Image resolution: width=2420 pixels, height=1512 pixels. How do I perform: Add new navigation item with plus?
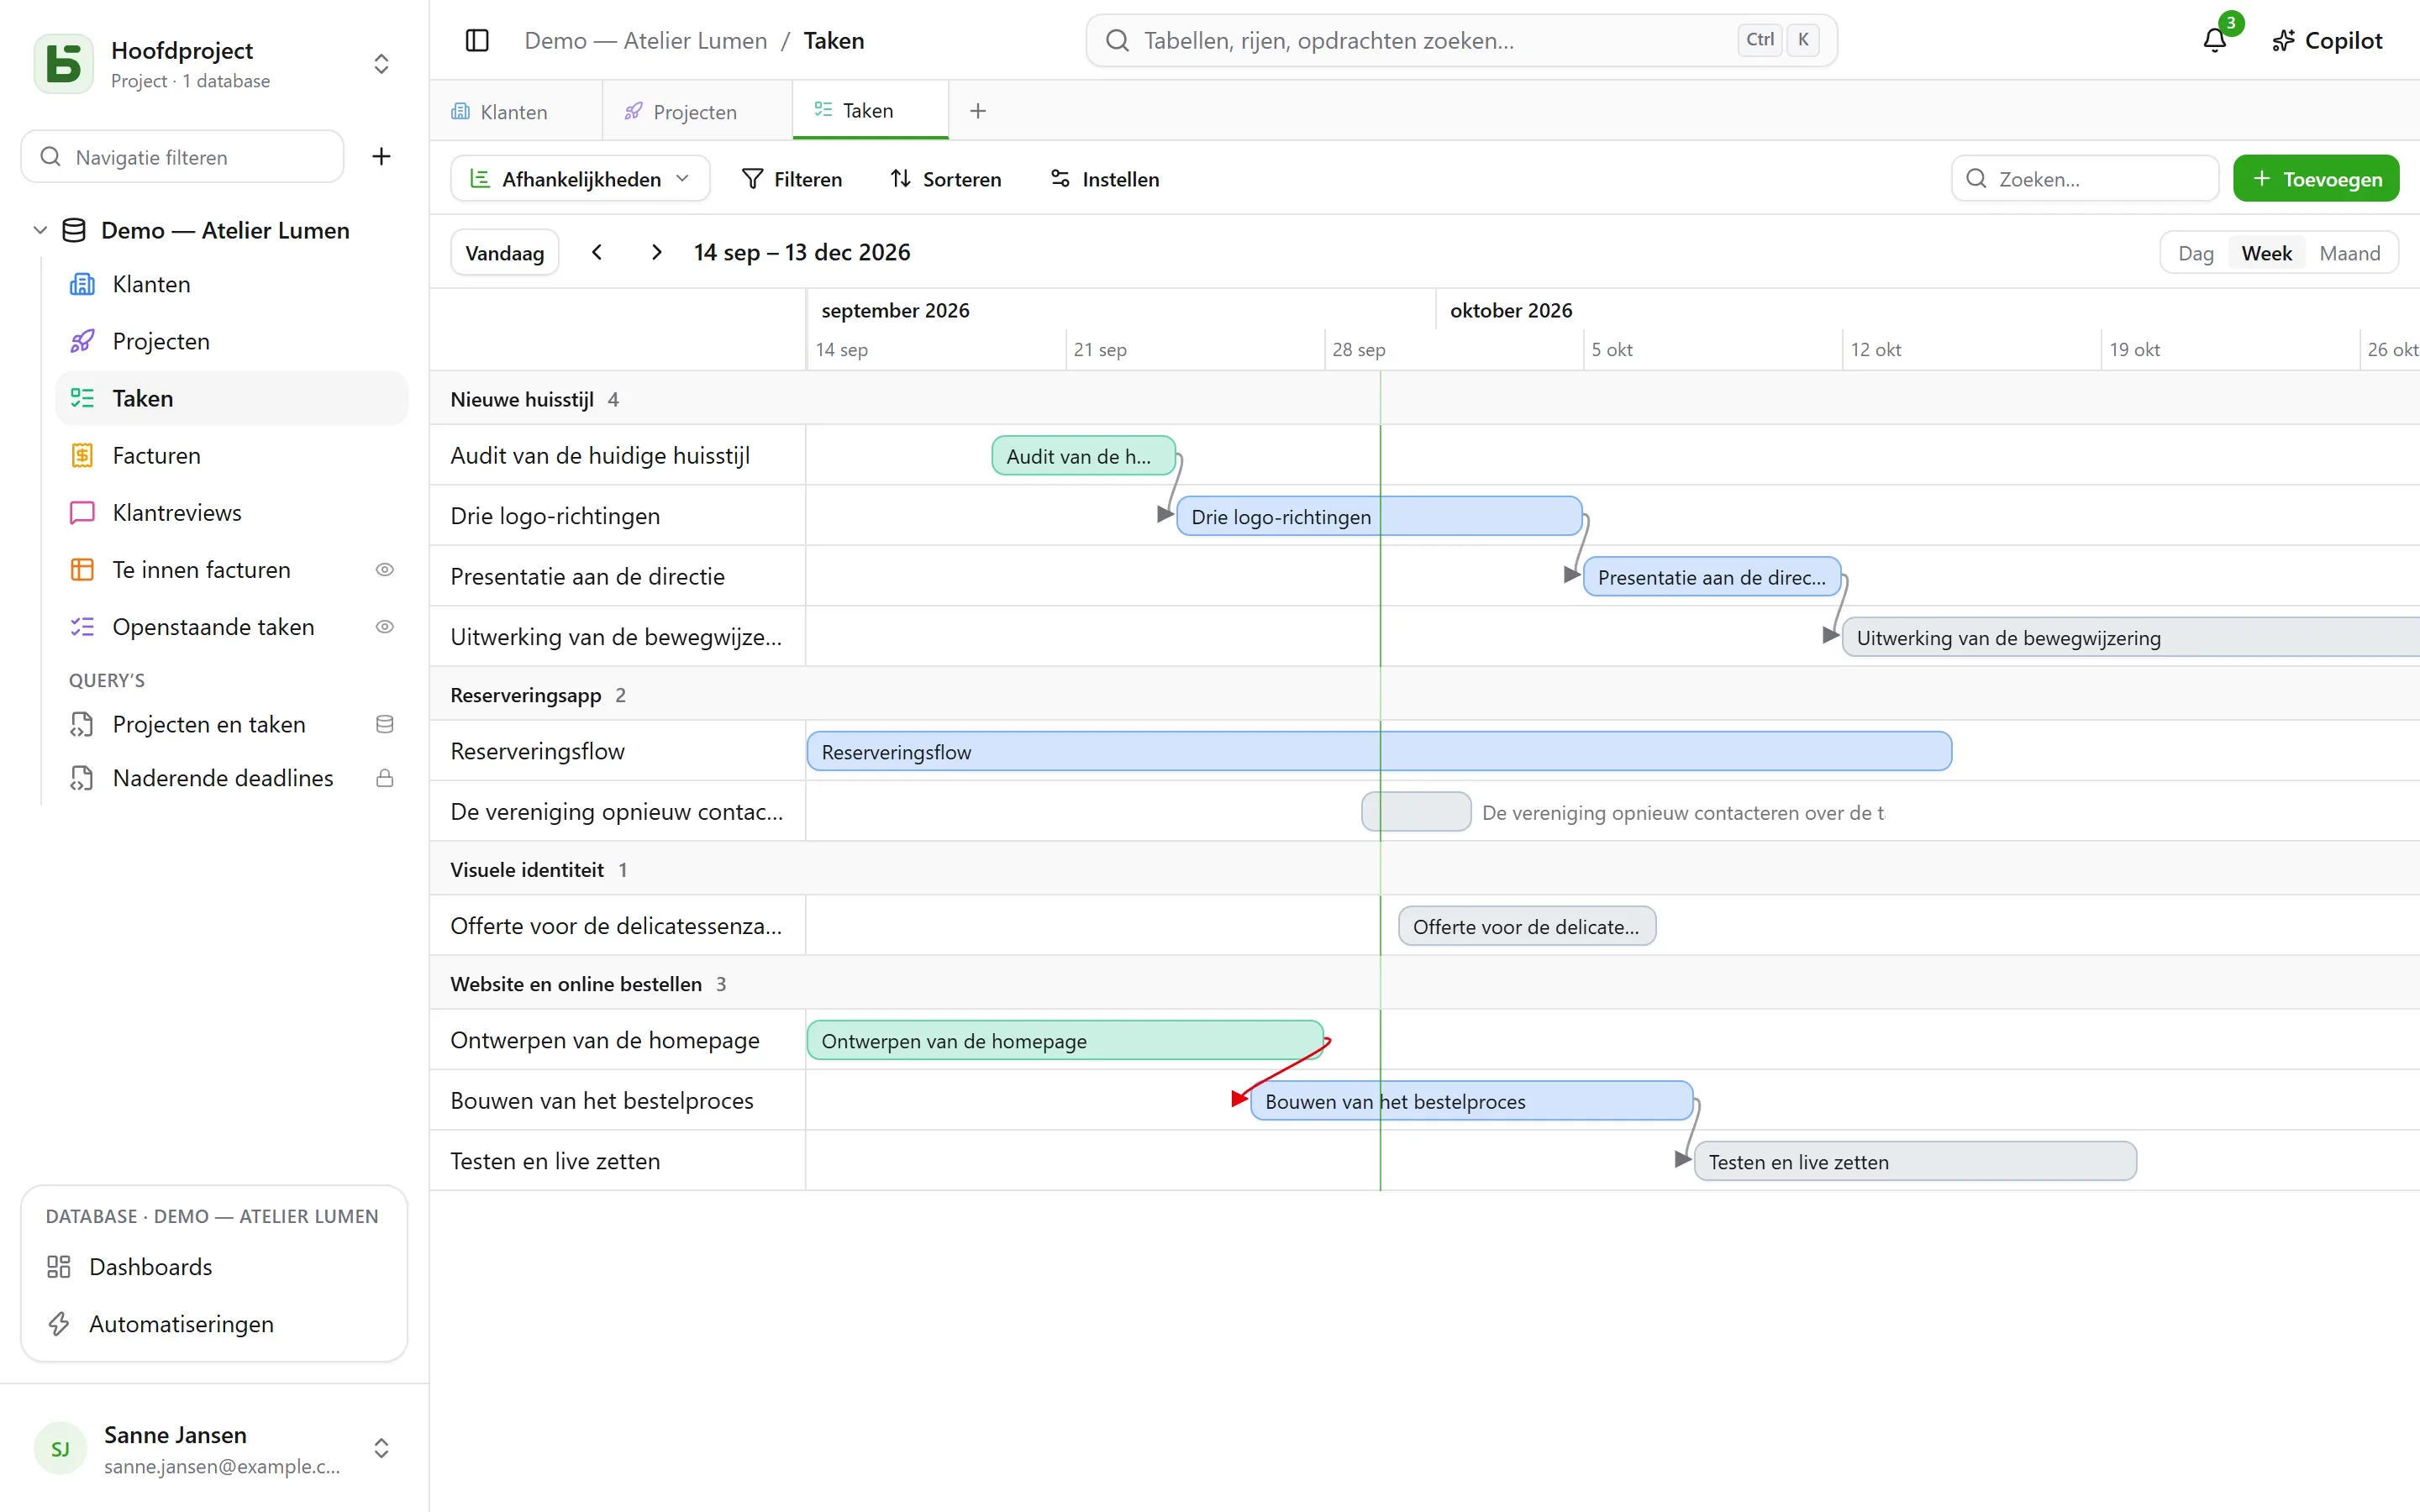click(x=381, y=156)
